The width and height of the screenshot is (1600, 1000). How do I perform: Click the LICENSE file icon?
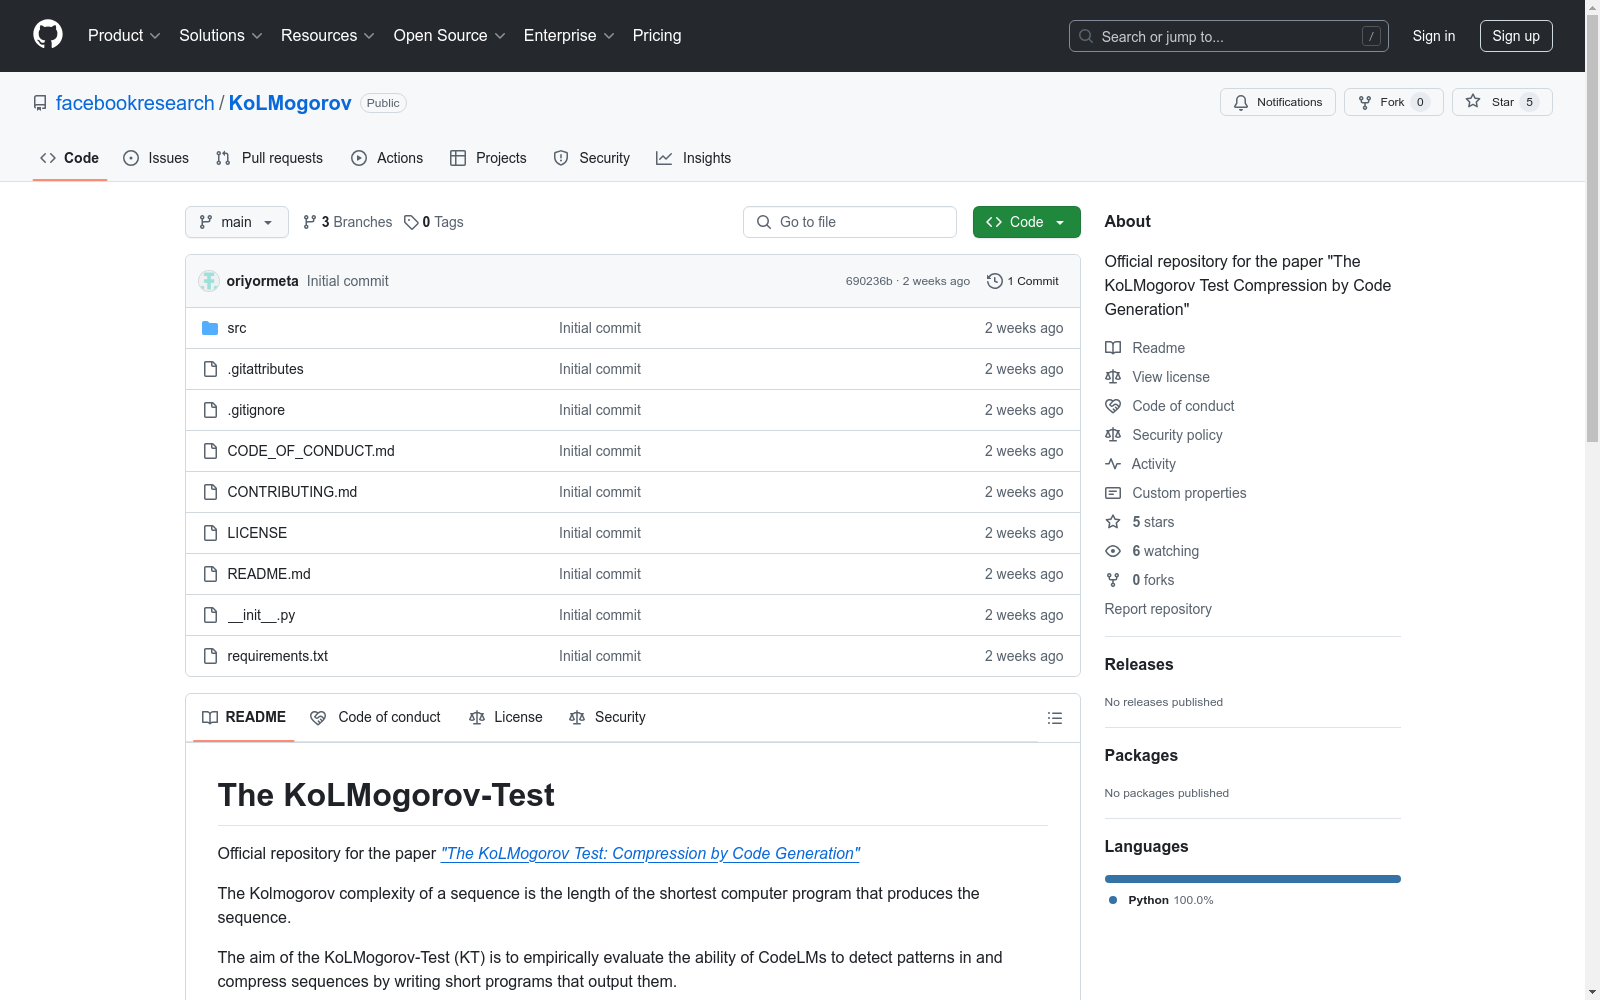click(x=210, y=533)
